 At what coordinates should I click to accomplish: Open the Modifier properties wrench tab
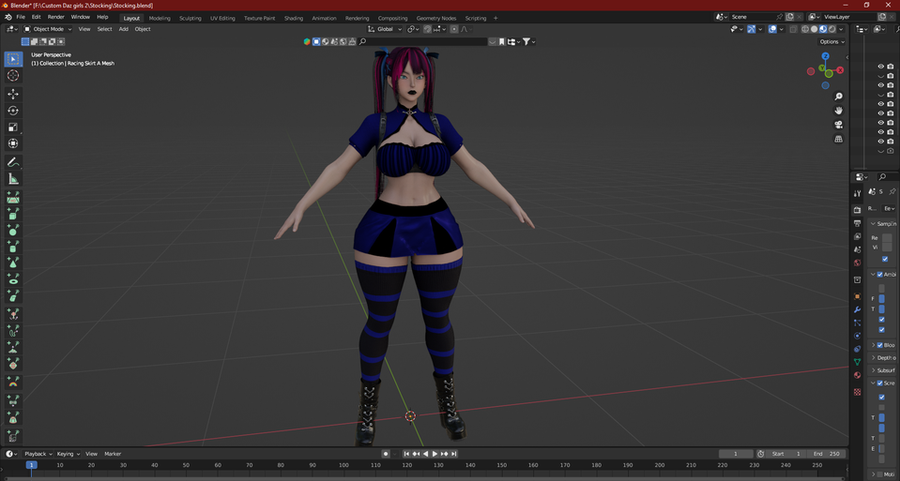pos(857,310)
